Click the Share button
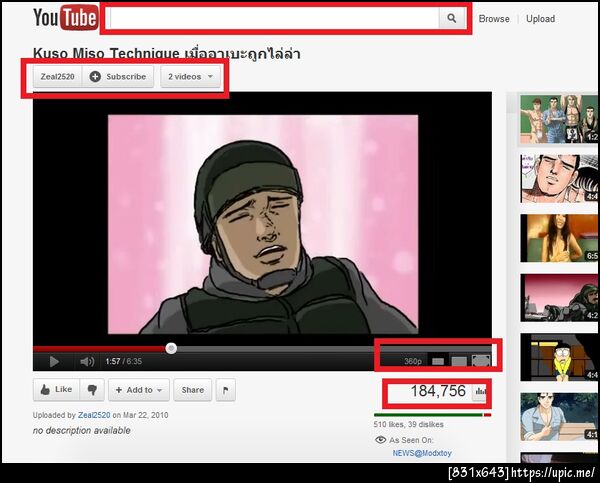The image size is (600, 483). tap(192, 390)
